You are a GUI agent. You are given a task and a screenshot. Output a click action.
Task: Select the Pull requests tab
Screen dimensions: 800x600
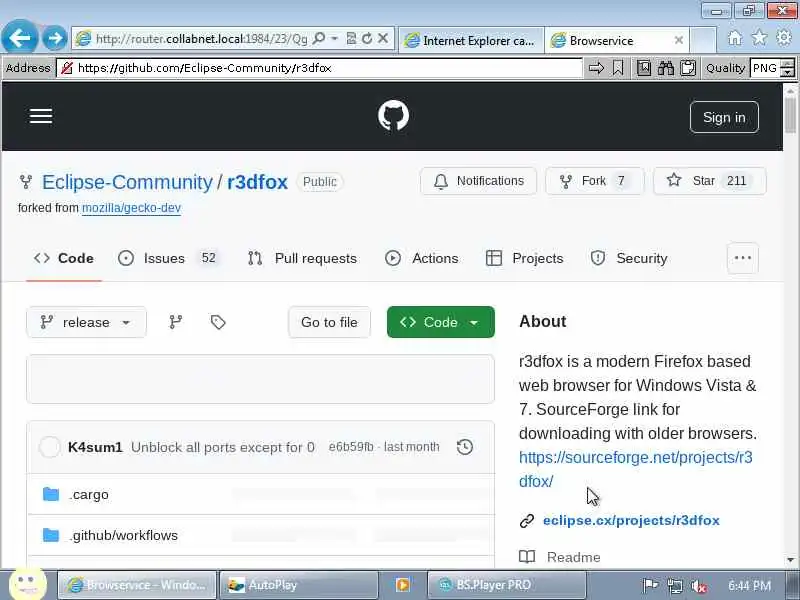click(302, 258)
